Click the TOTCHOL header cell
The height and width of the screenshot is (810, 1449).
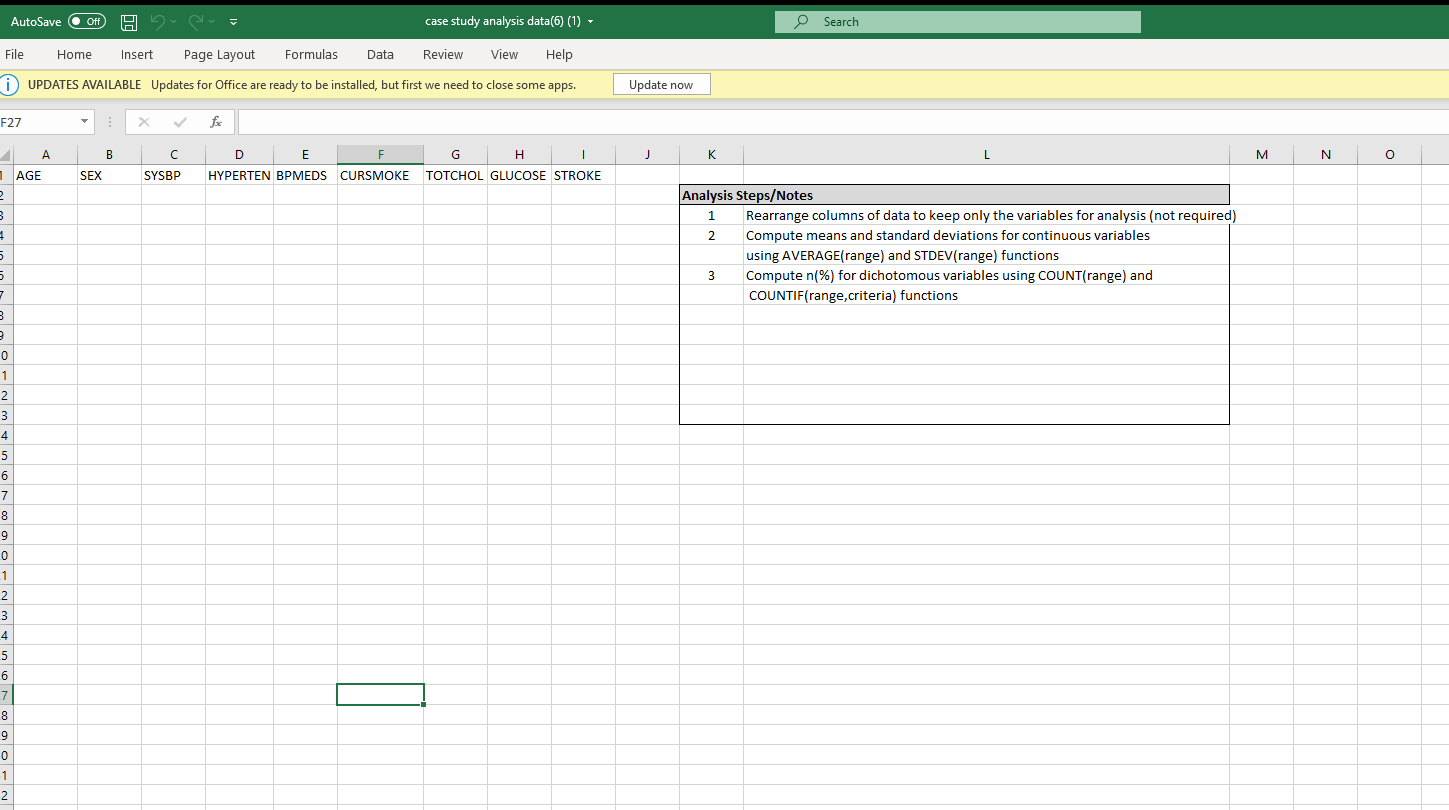pyautogui.click(x=455, y=175)
